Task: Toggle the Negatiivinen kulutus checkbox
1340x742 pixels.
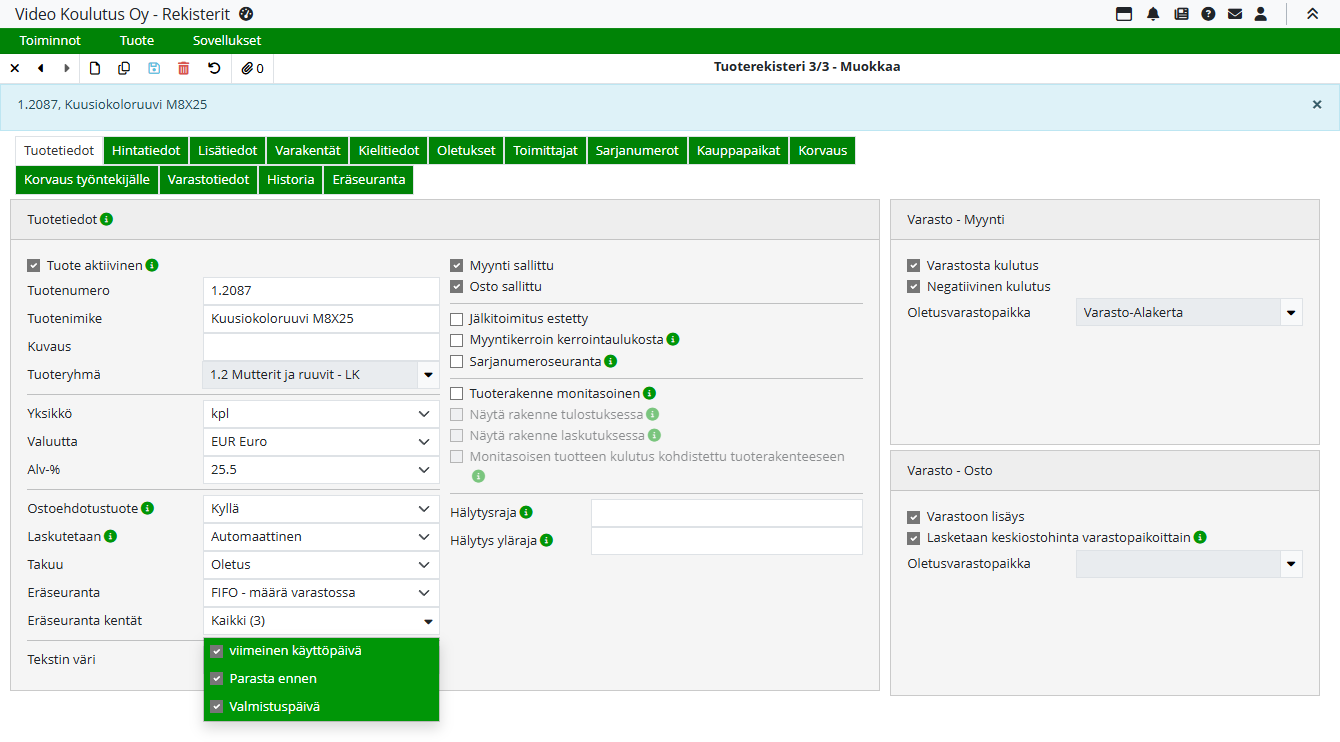Action: click(x=913, y=287)
